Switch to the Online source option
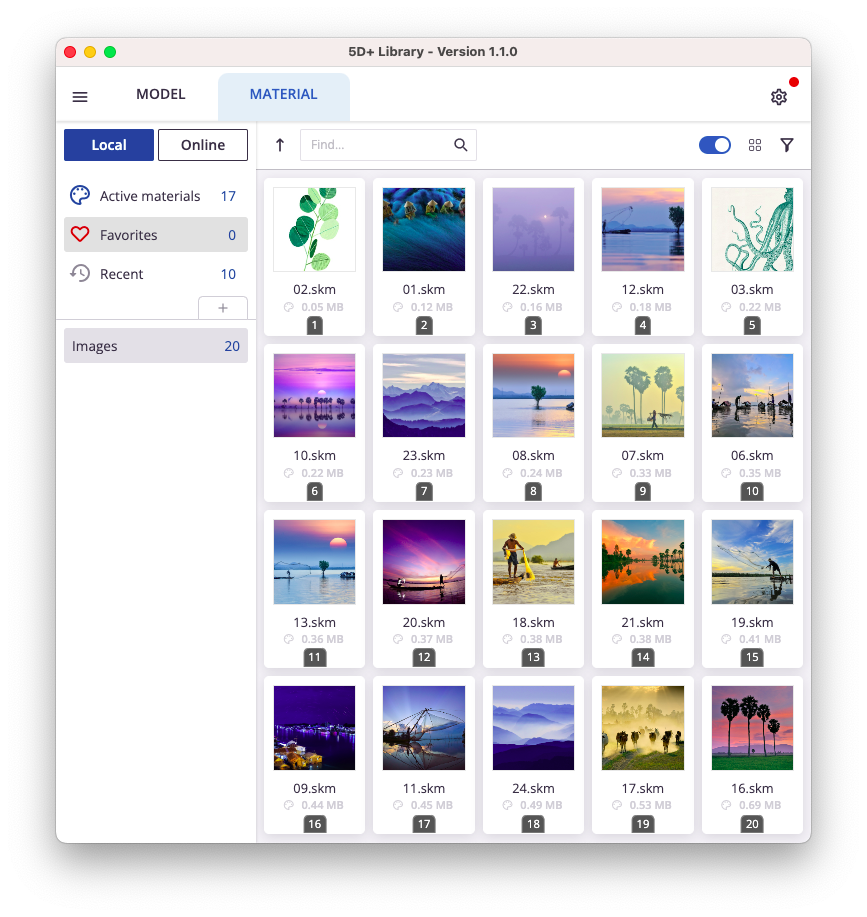Screen dimensions: 867x917 (203, 145)
